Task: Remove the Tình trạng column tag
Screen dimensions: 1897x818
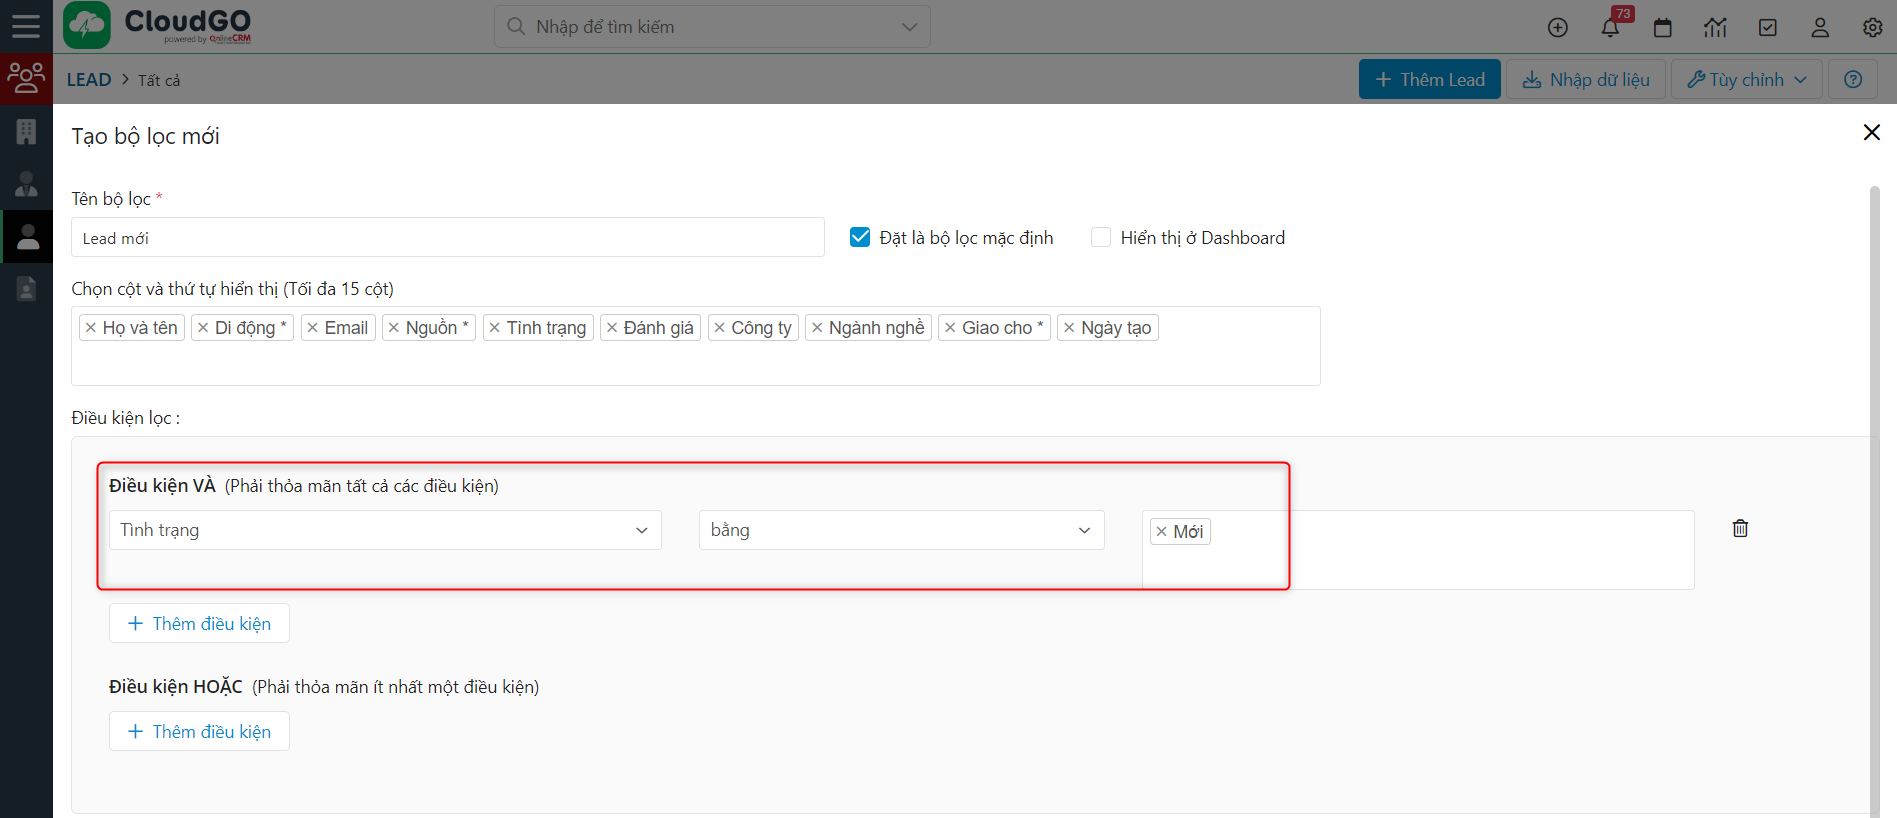Action: coord(495,328)
